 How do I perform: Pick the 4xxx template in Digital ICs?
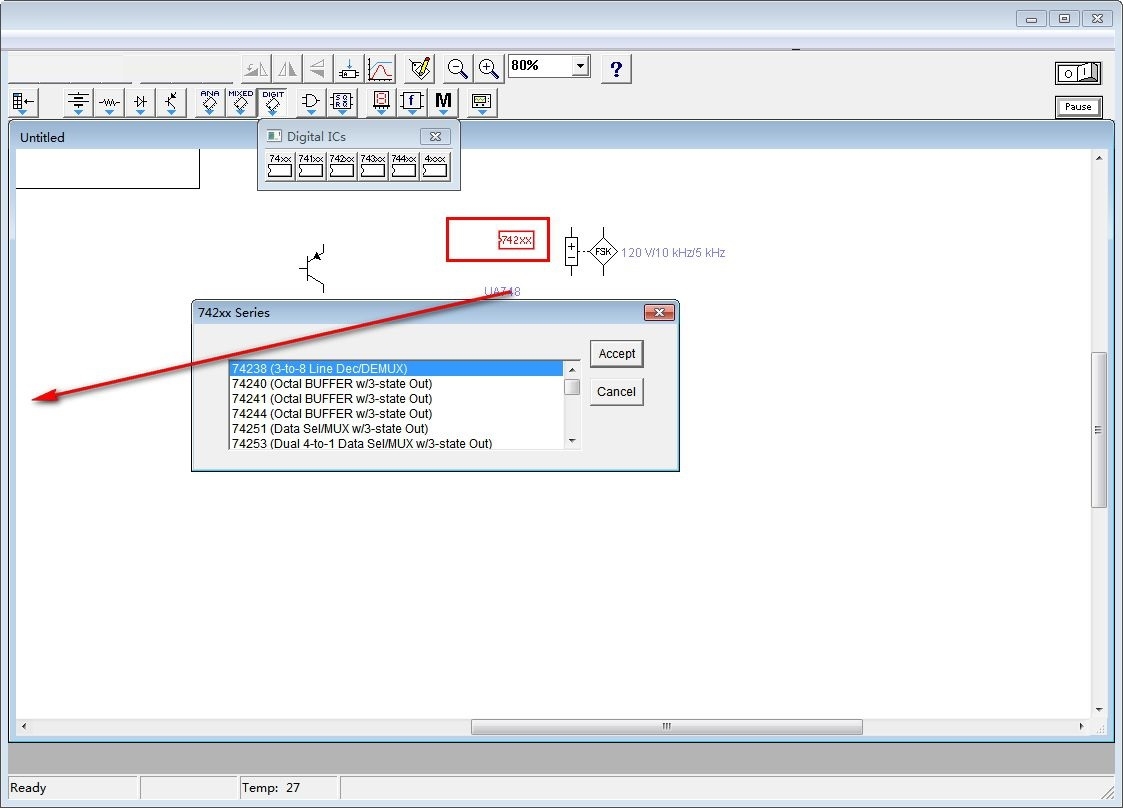pos(435,166)
